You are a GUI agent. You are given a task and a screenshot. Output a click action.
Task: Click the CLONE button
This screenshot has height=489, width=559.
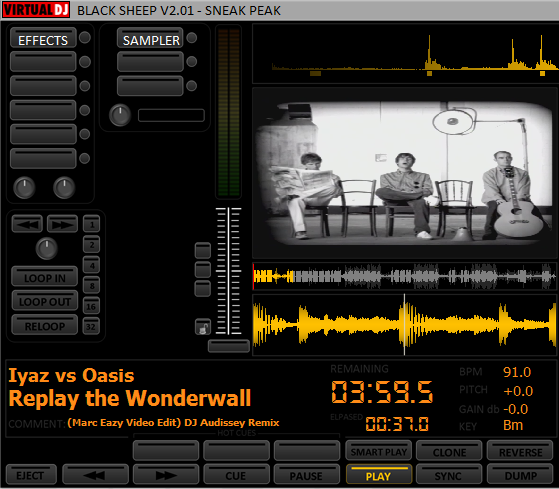click(x=449, y=450)
